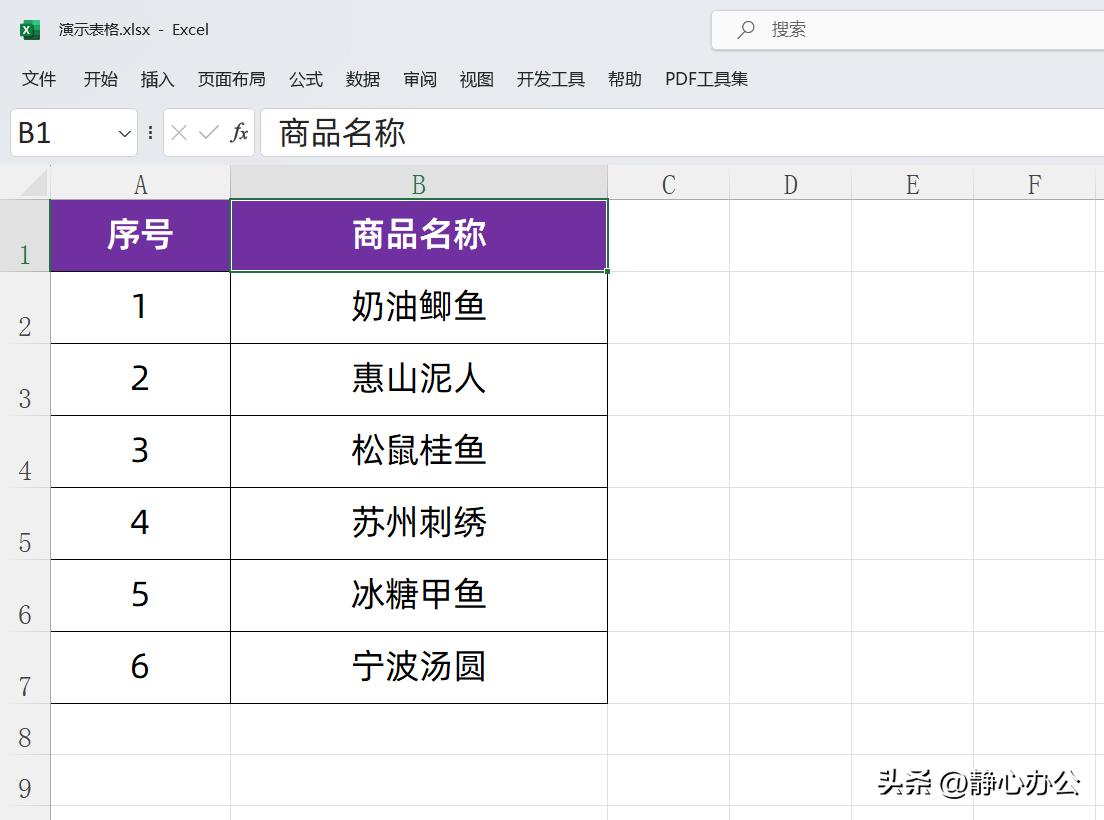The height and width of the screenshot is (820, 1104).
Task: Click the 搜索 search box
Action: click(x=850, y=29)
